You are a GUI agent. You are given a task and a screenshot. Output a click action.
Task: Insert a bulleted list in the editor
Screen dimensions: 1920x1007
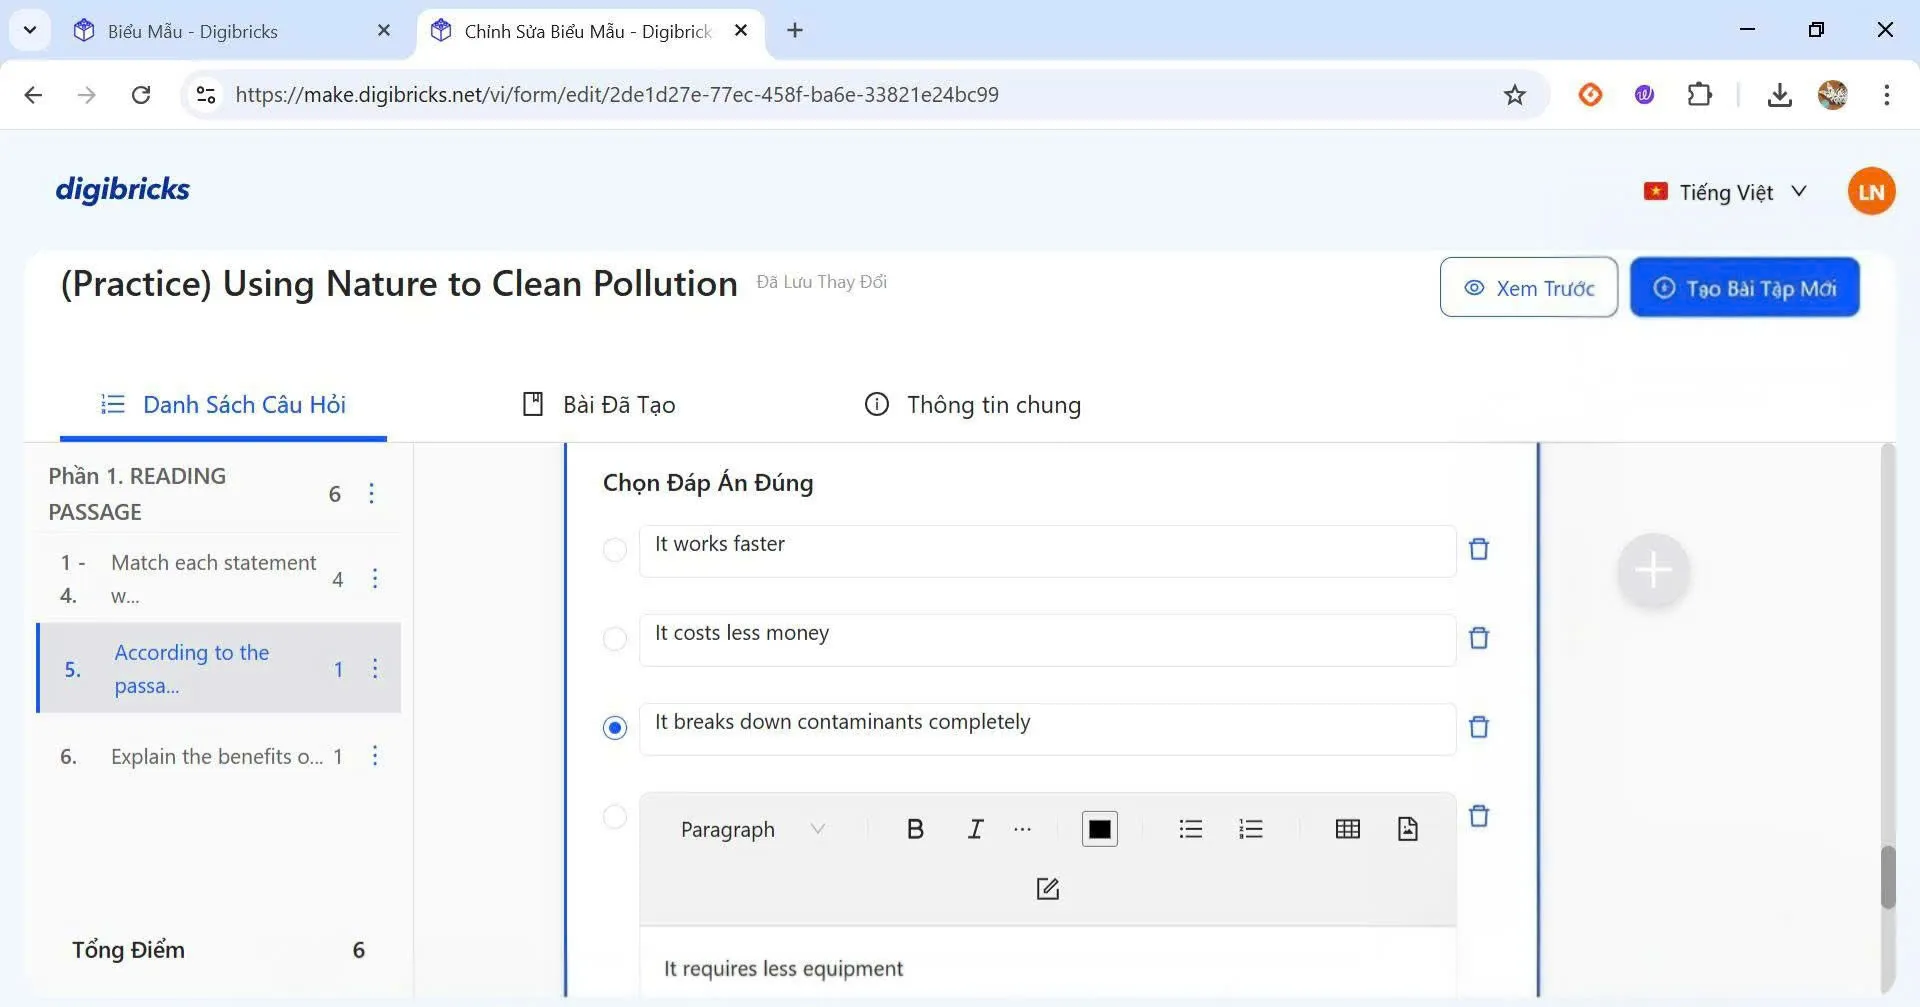coord(1190,829)
